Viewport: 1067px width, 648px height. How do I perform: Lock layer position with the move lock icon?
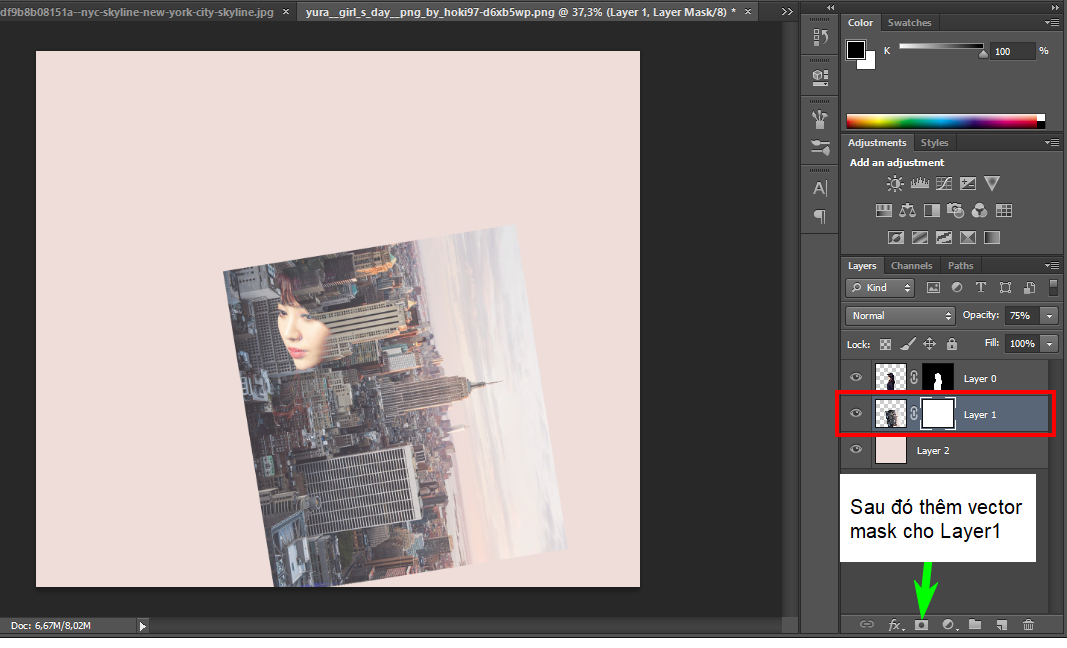(929, 343)
